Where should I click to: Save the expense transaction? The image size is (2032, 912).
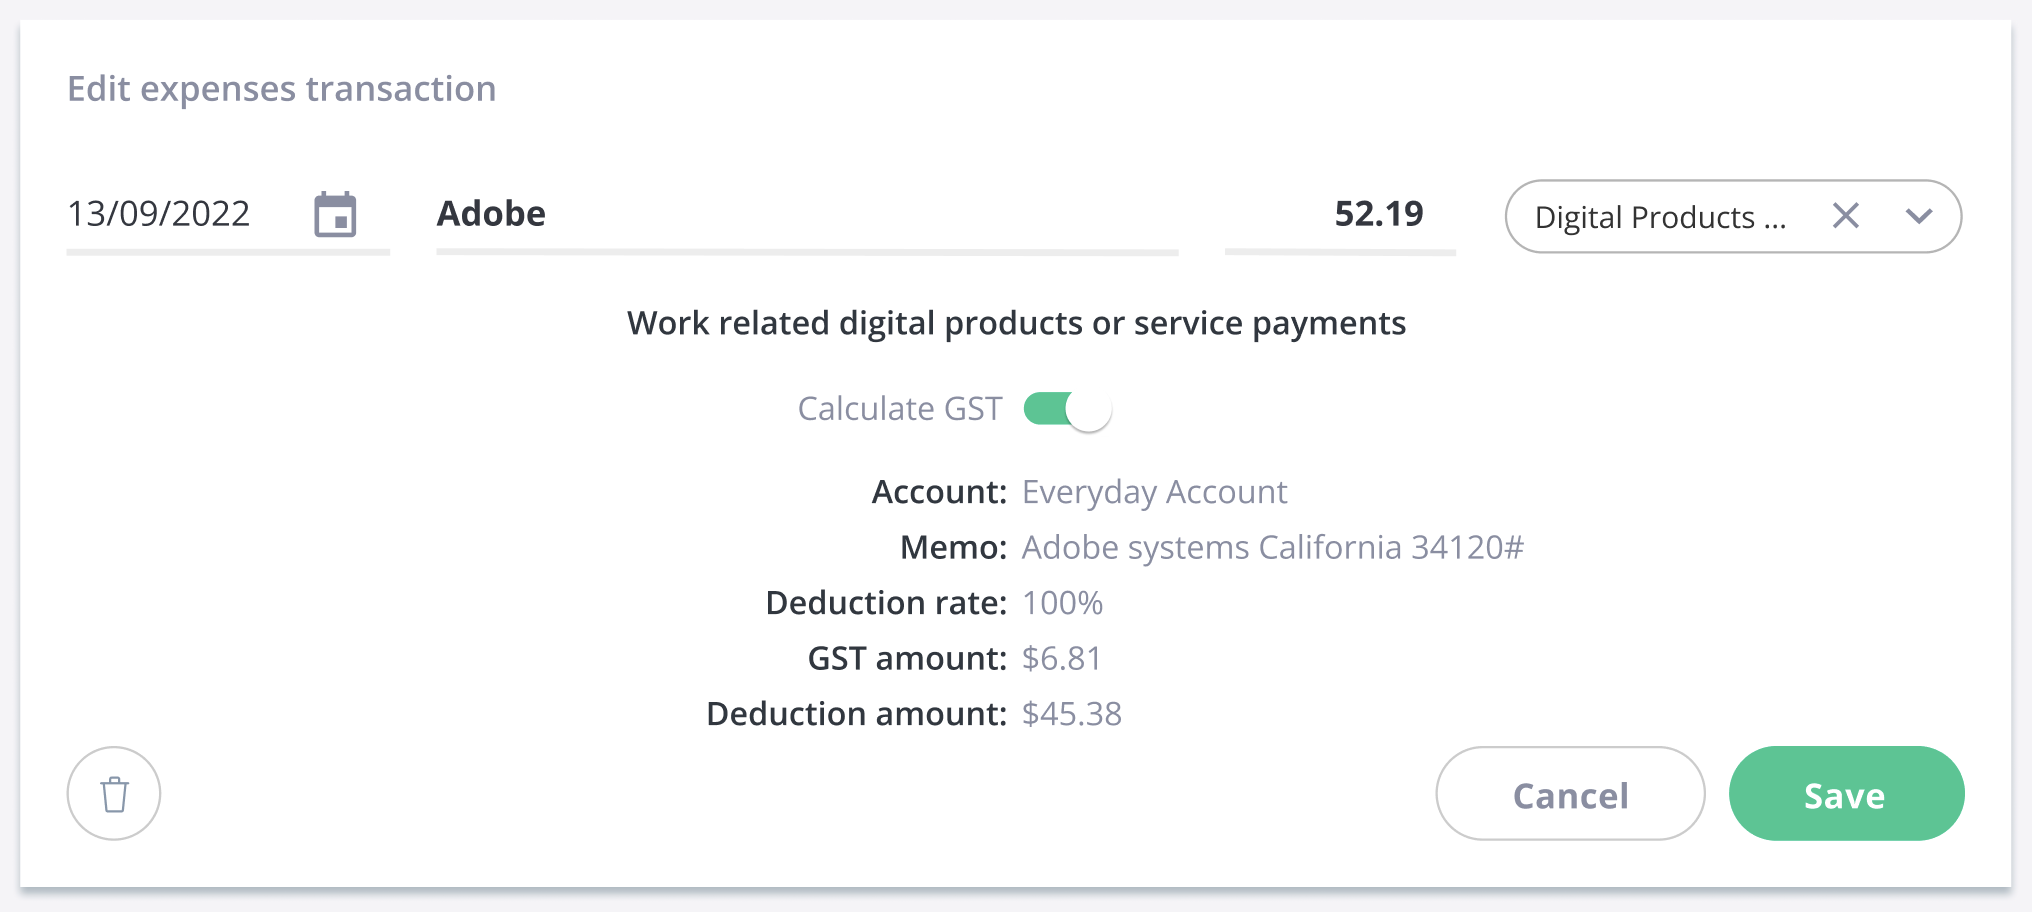coord(1846,794)
